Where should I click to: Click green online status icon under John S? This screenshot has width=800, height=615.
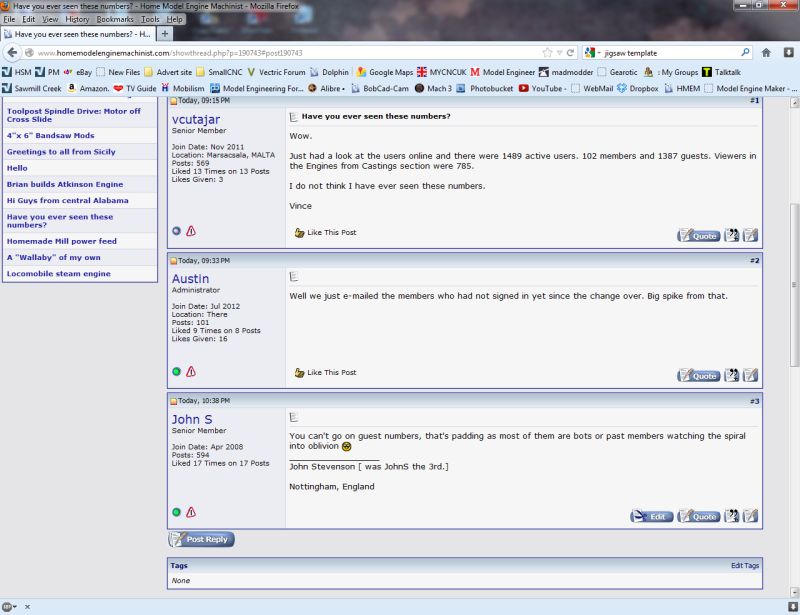coord(177,512)
